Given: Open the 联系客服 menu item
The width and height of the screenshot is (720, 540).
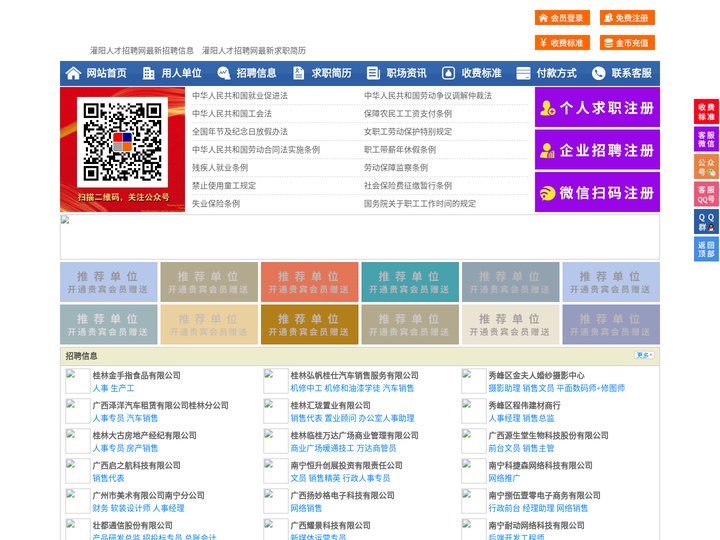Looking at the screenshot, I should tap(631, 73).
